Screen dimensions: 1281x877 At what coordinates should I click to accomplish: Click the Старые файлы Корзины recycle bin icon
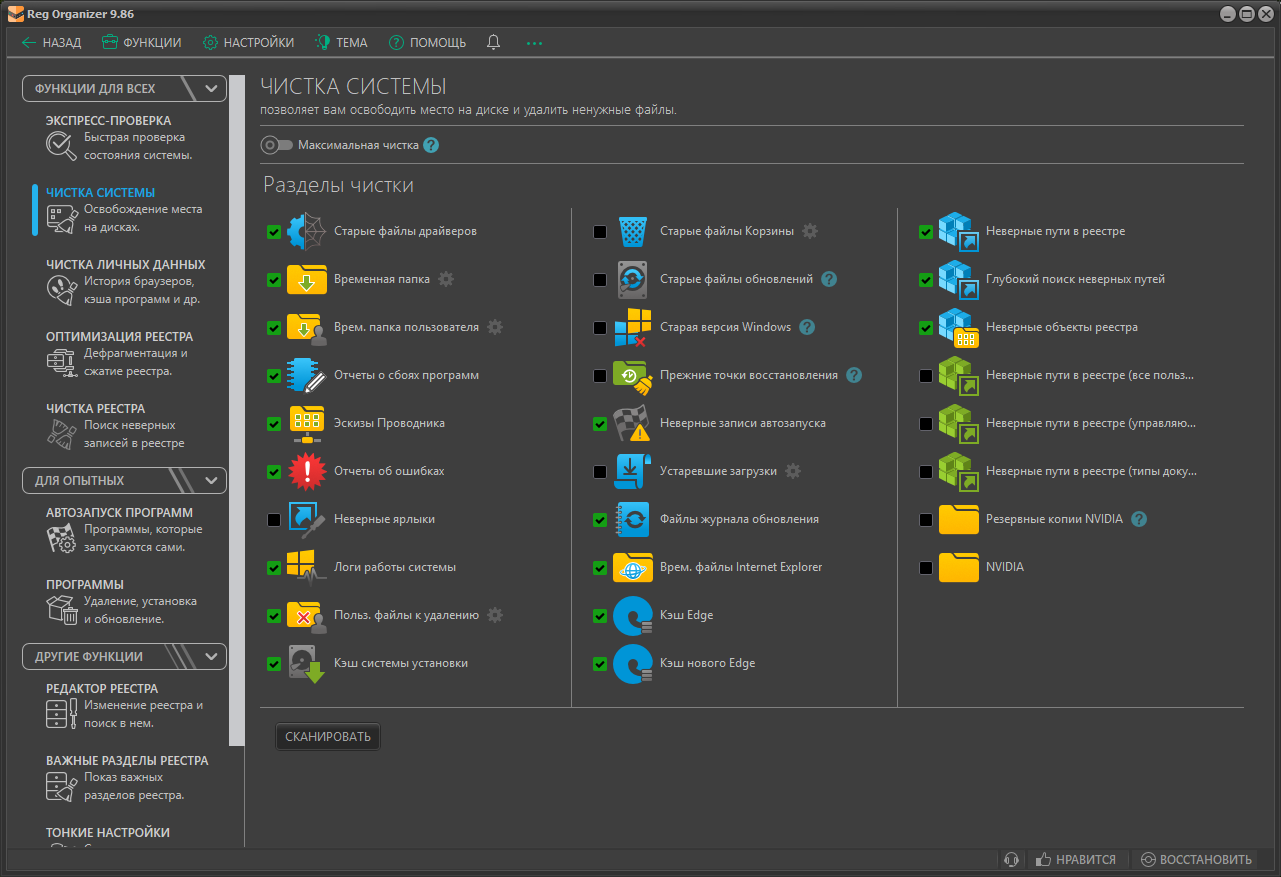pyautogui.click(x=631, y=231)
